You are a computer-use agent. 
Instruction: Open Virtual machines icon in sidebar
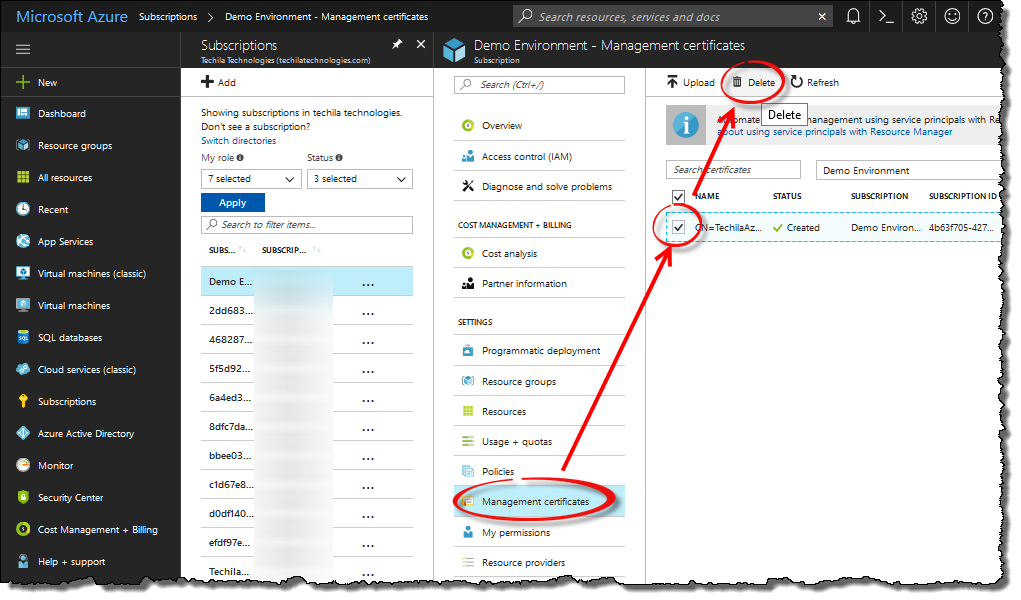coord(23,305)
